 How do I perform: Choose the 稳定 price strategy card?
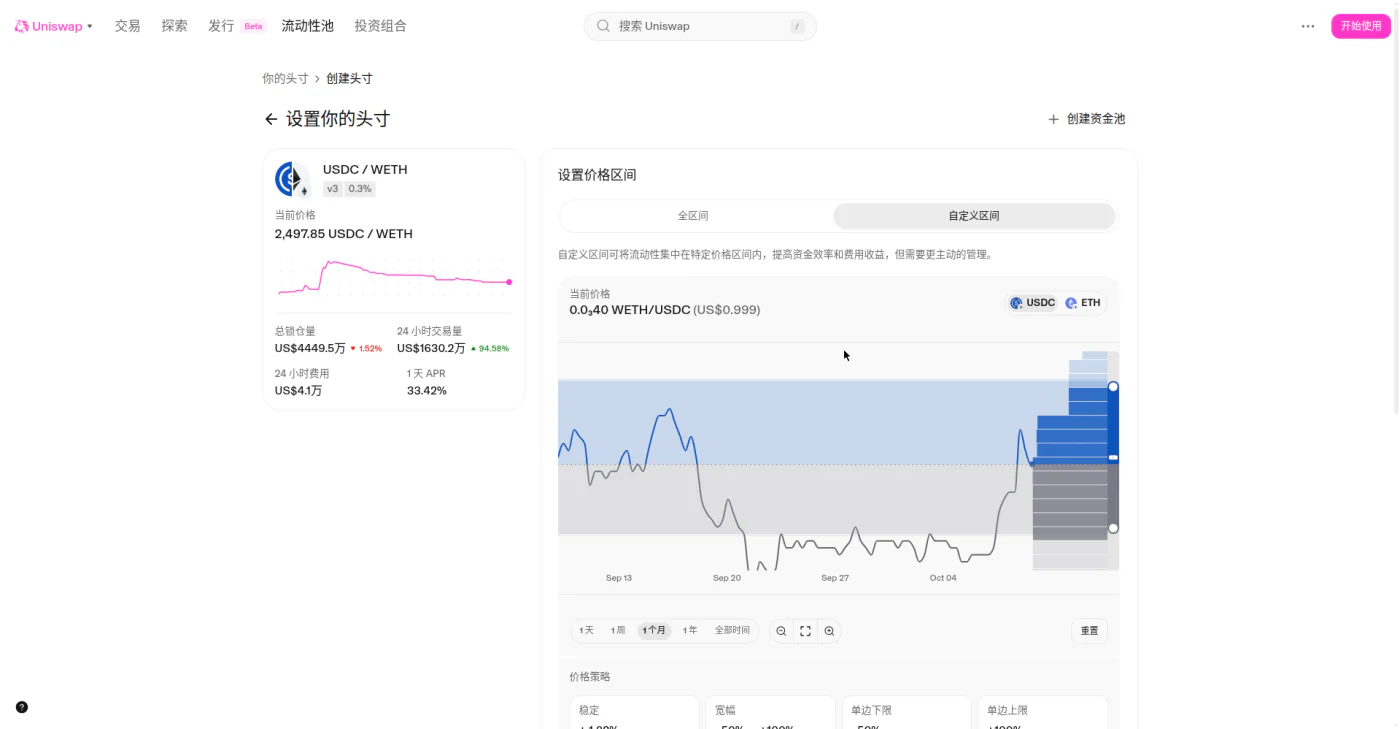[634, 713]
